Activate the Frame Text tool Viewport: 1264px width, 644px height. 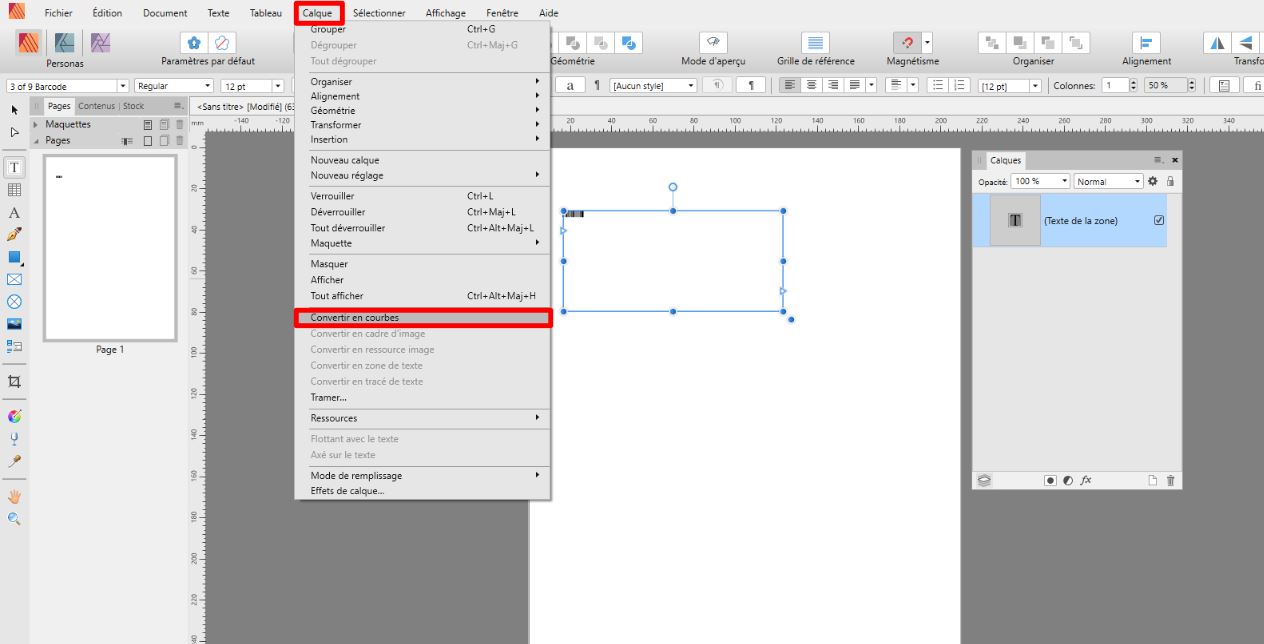14,168
